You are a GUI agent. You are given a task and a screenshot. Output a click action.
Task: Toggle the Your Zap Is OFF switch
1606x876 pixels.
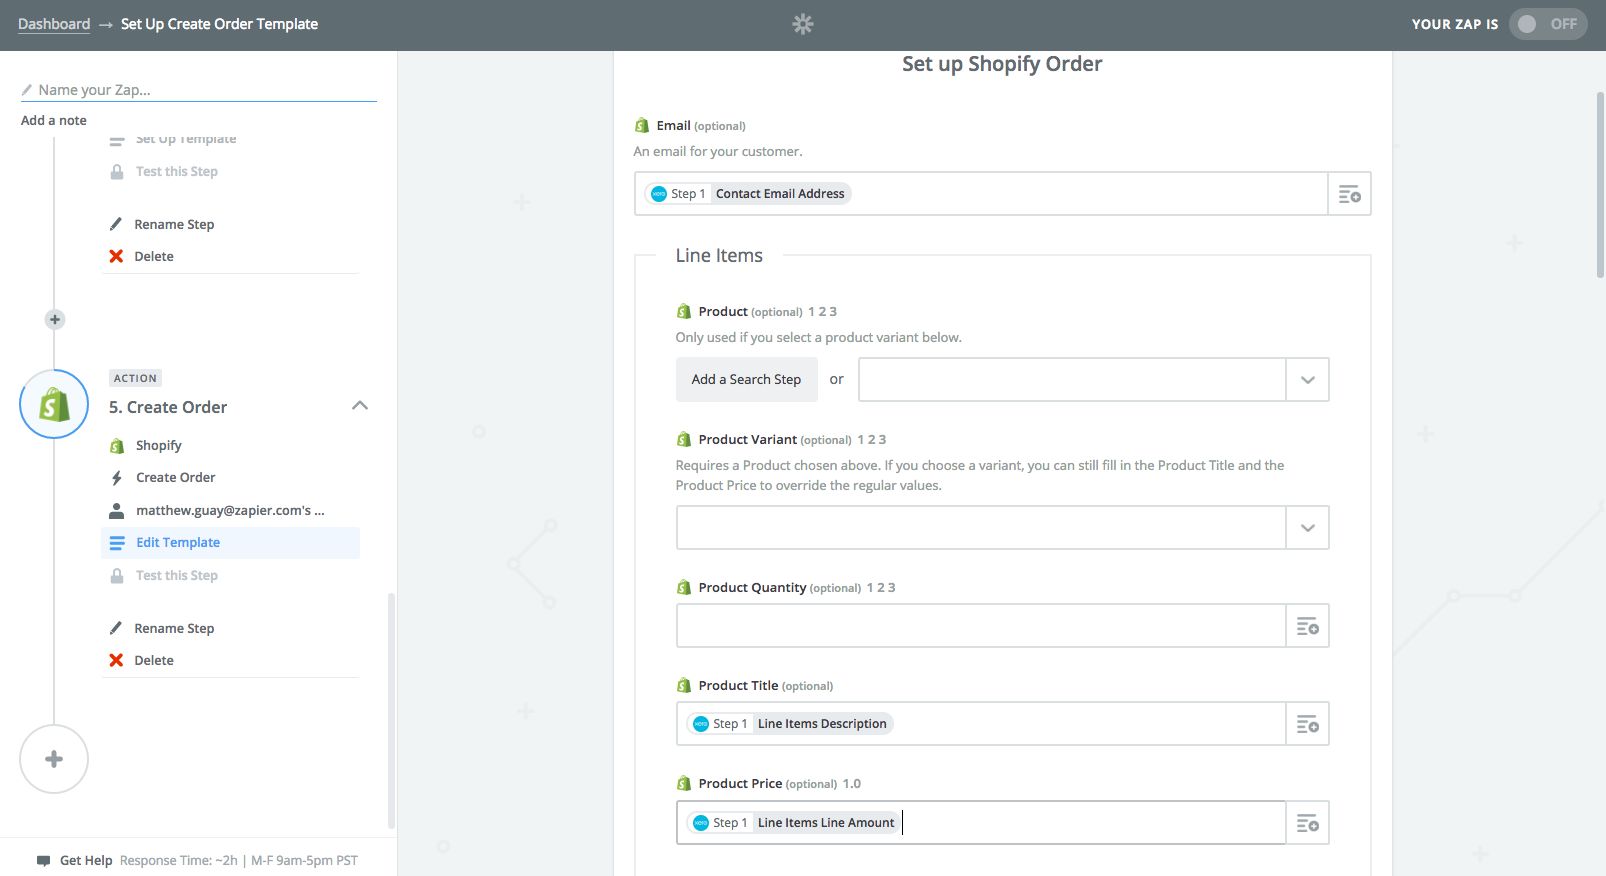pos(1547,24)
